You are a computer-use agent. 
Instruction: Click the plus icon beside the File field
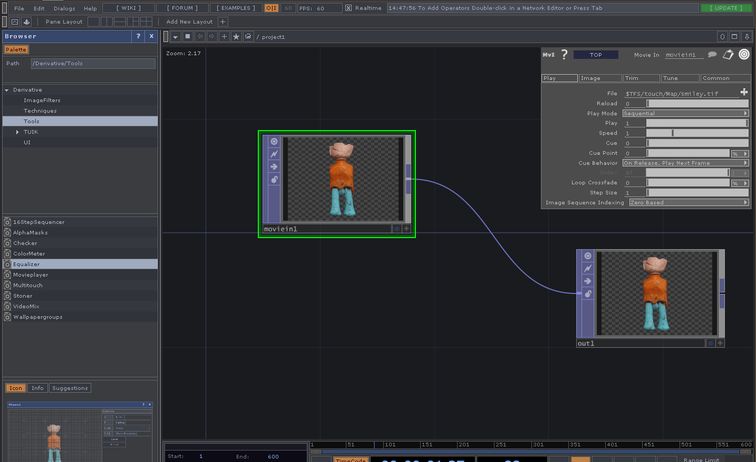click(x=743, y=92)
